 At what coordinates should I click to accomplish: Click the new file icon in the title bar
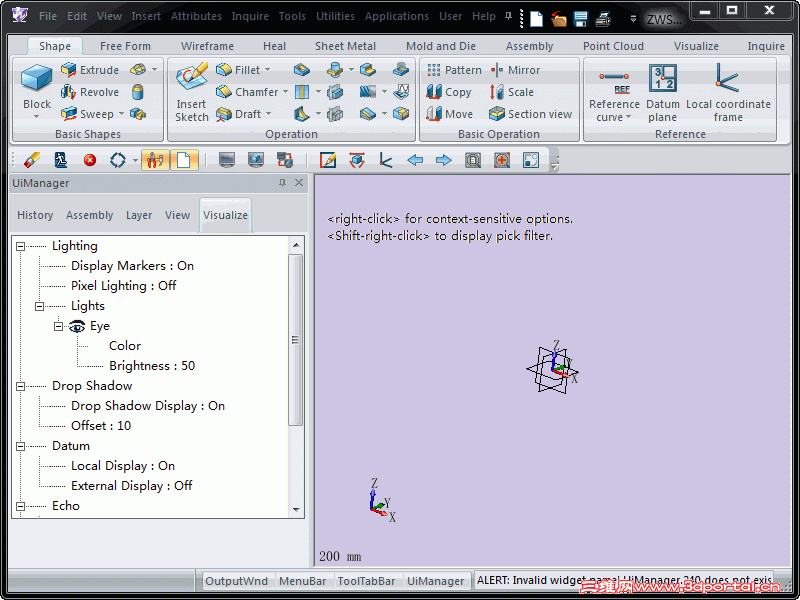point(537,19)
